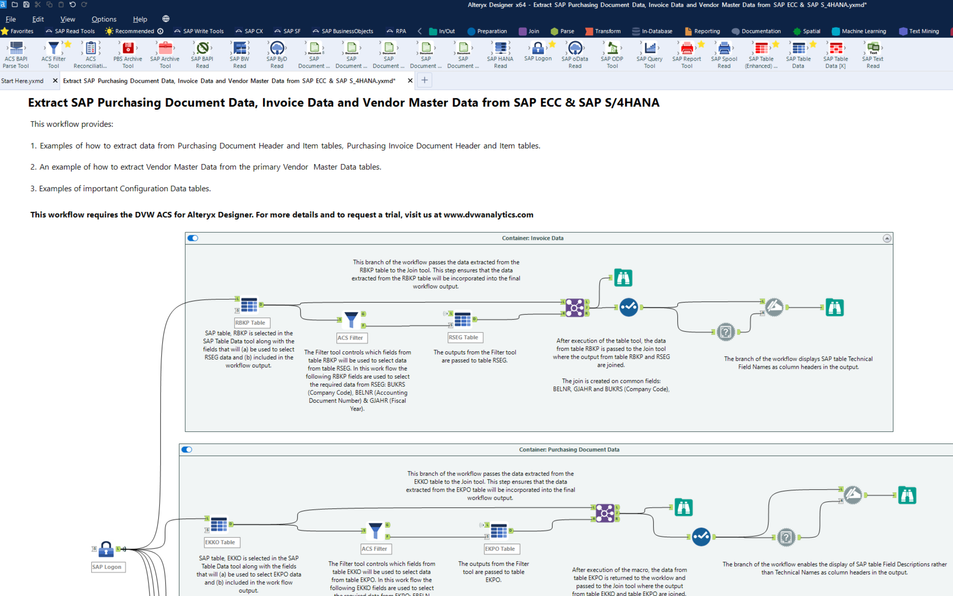
Task: Click the Open folder icon in title bar
Action: (x=15, y=4)
